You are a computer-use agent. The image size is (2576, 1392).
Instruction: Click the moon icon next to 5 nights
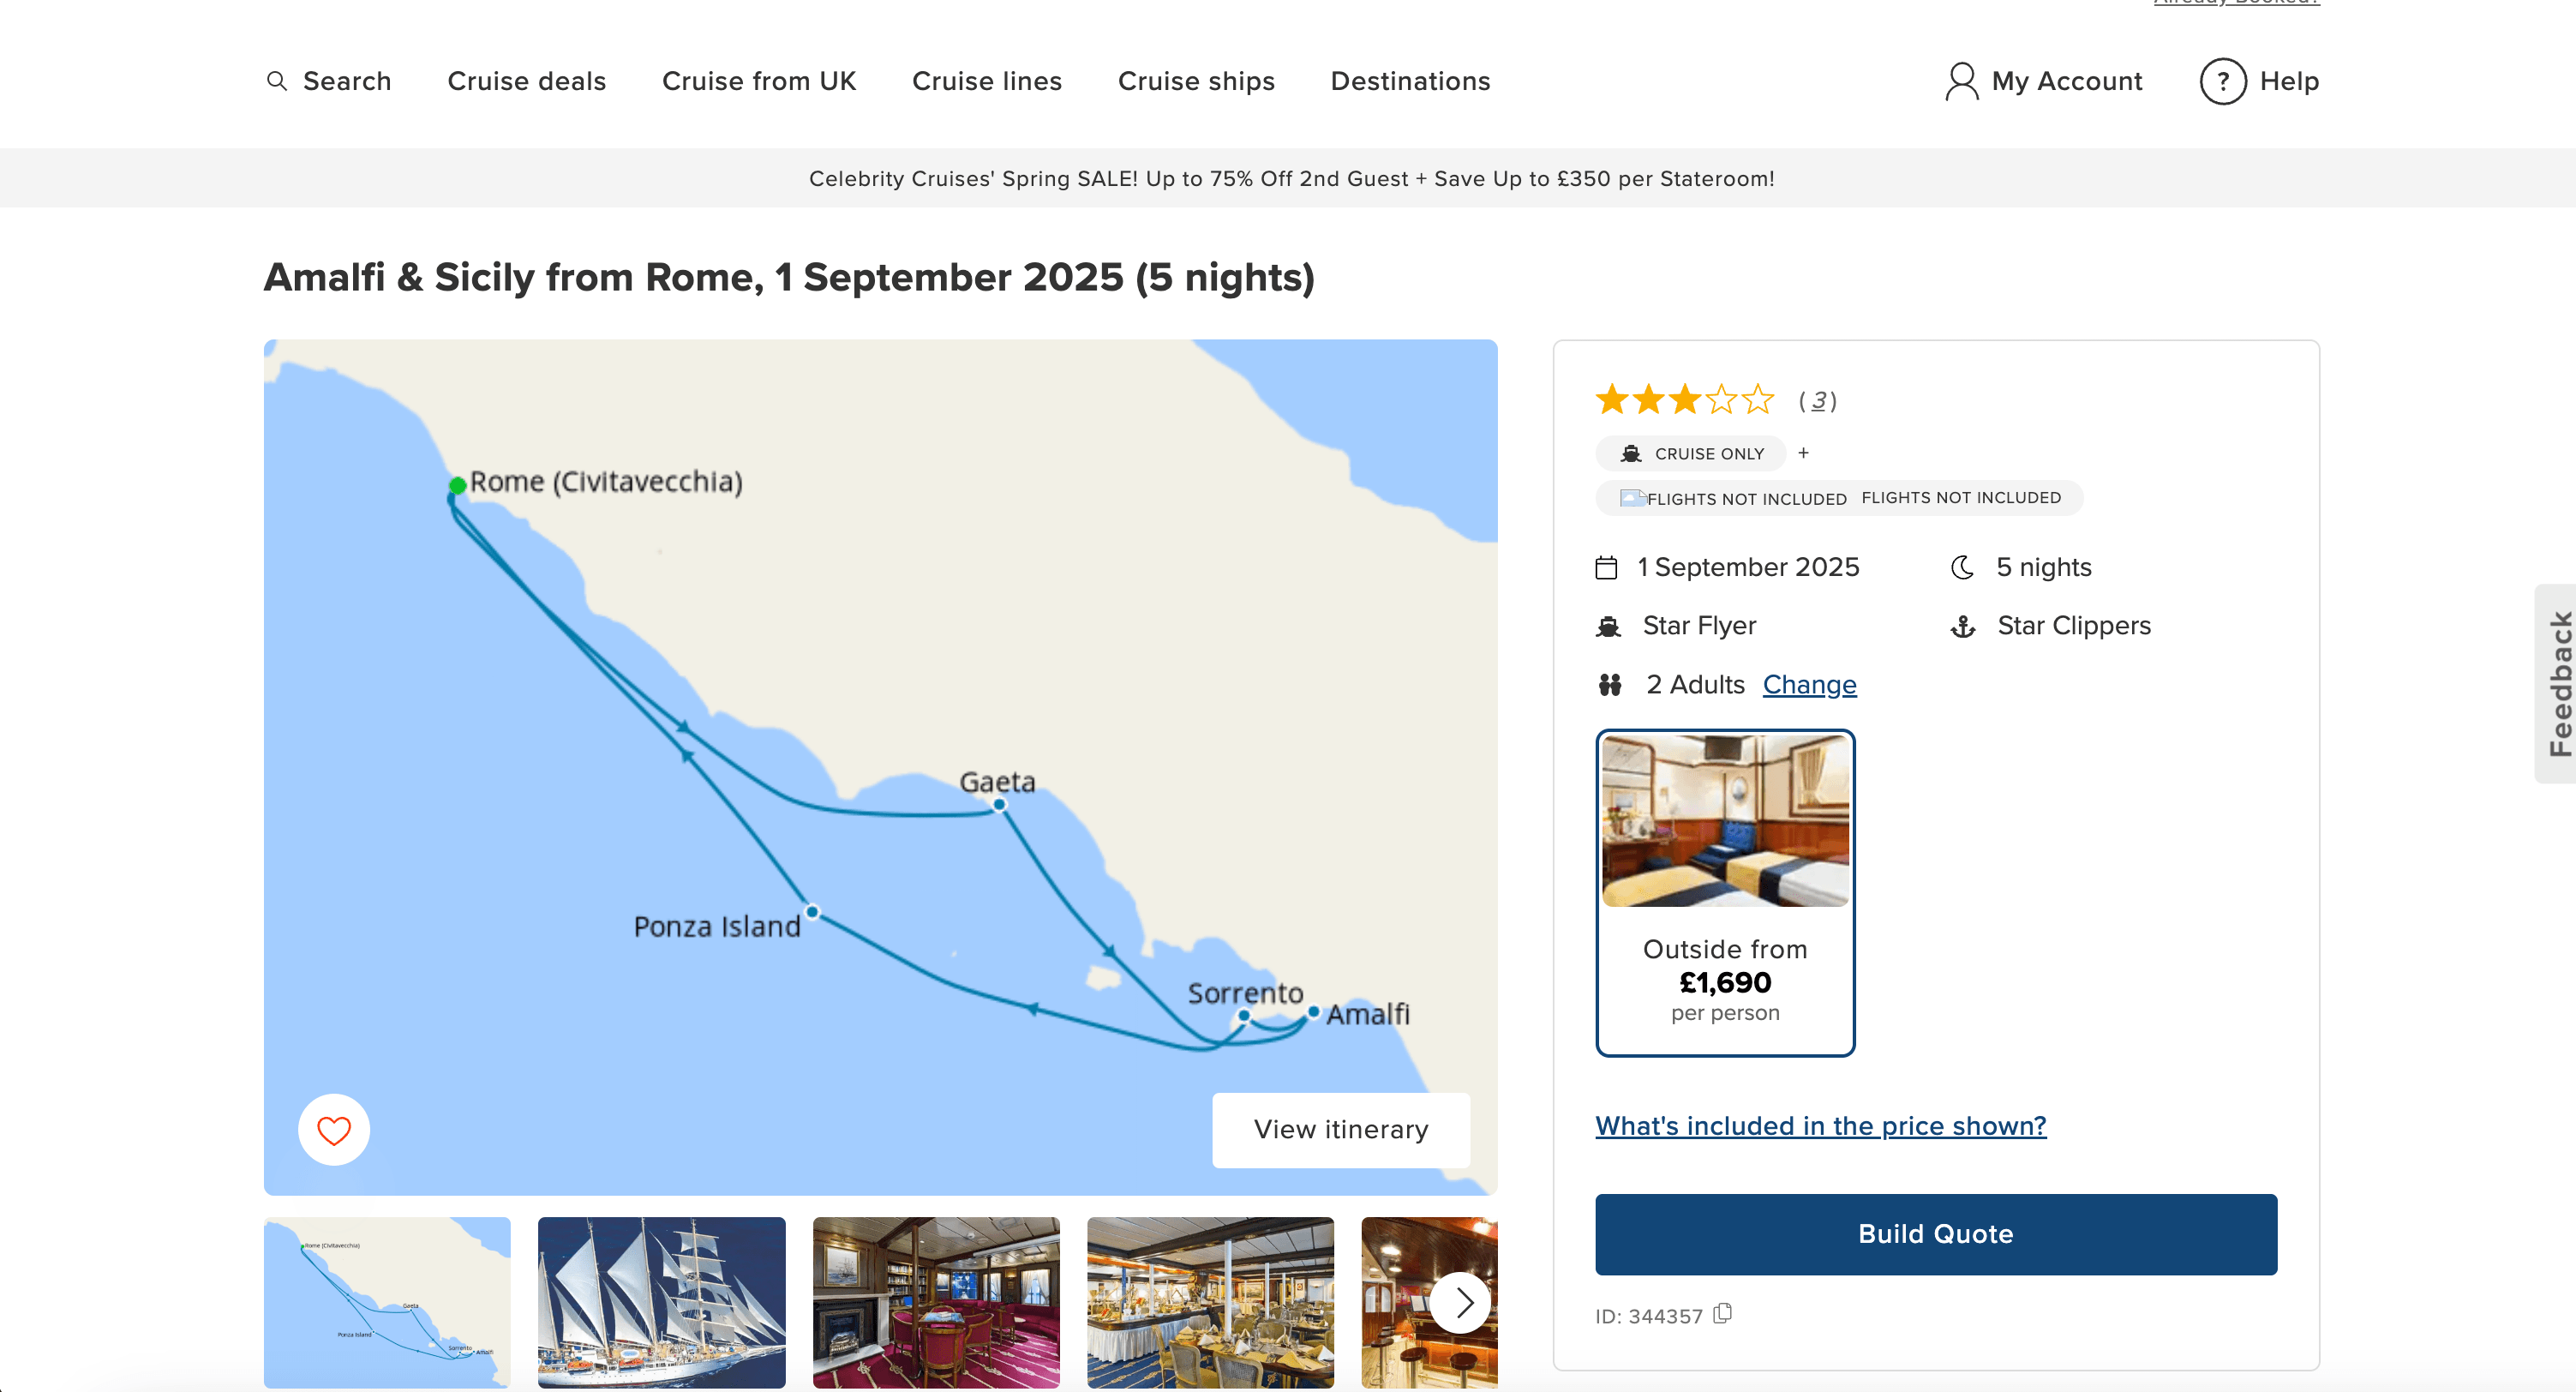[1963, 566]
